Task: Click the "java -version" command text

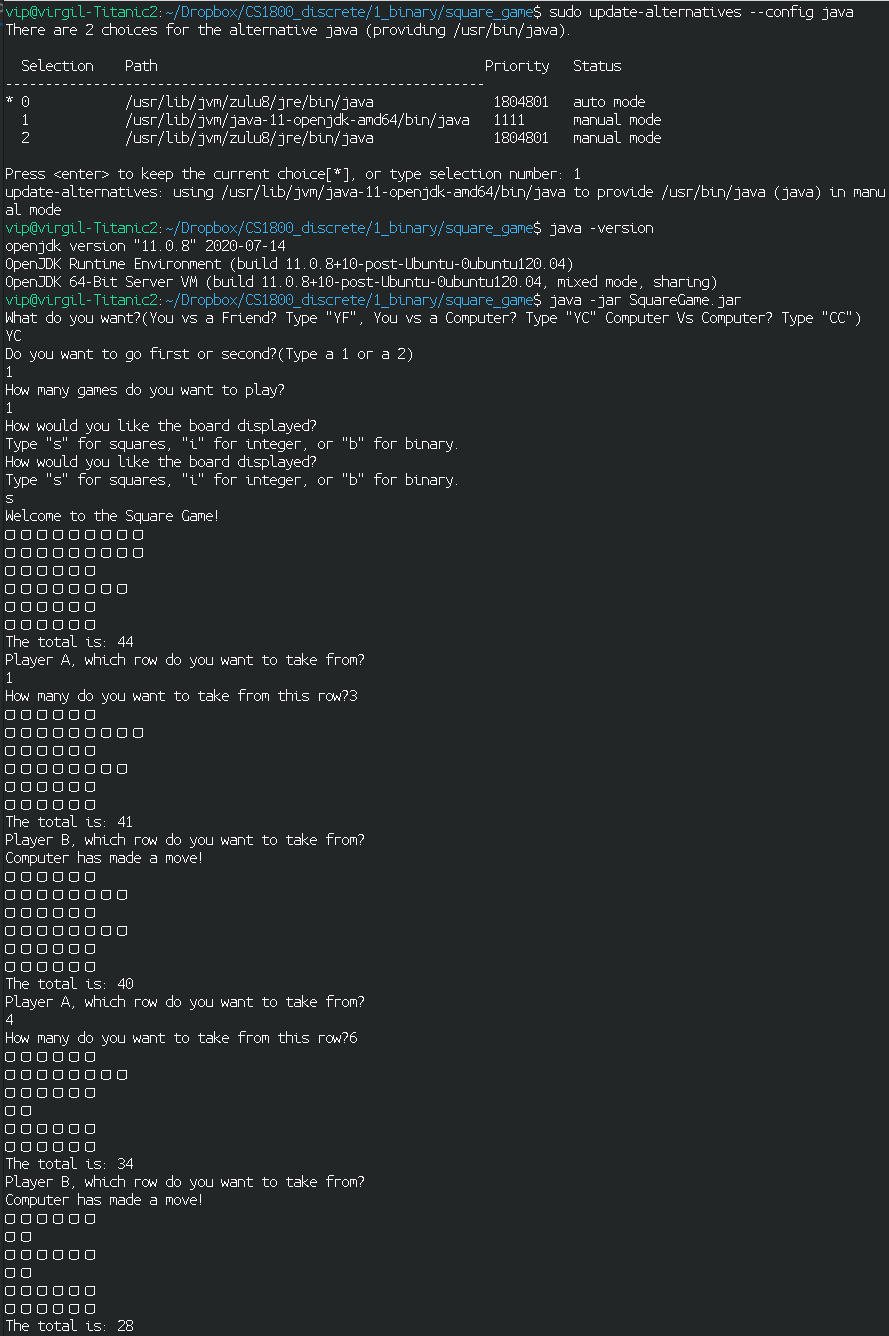Action: [x=601, y=228]
